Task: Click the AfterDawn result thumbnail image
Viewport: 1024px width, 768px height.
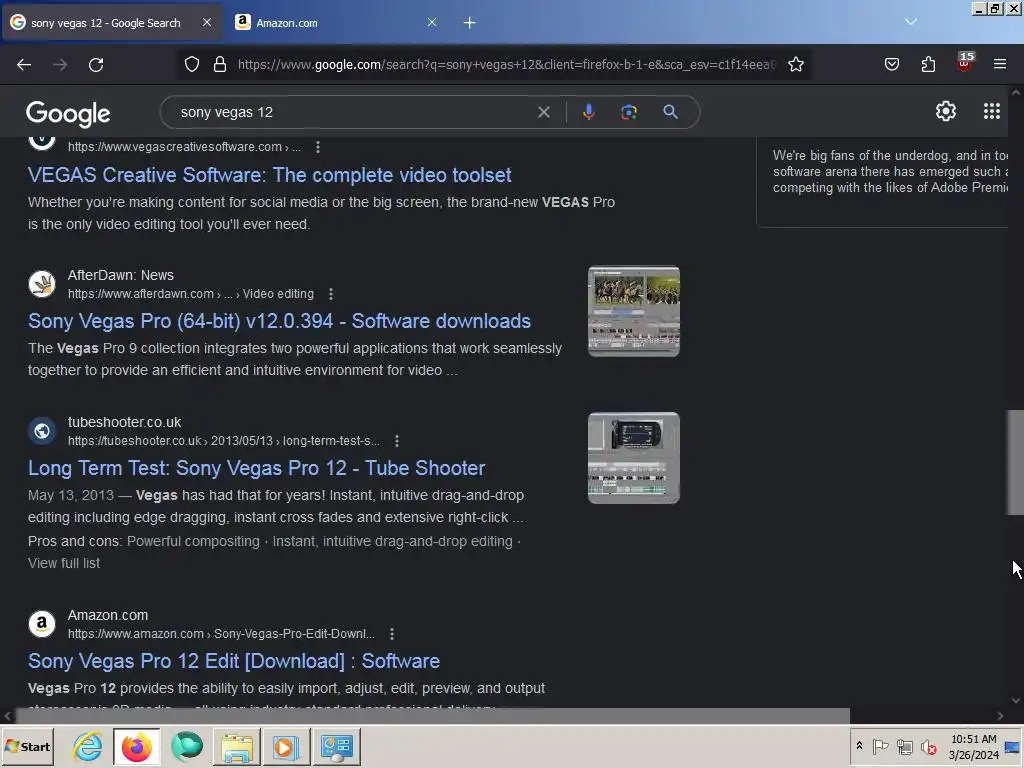Action: [x=633, y=312]
